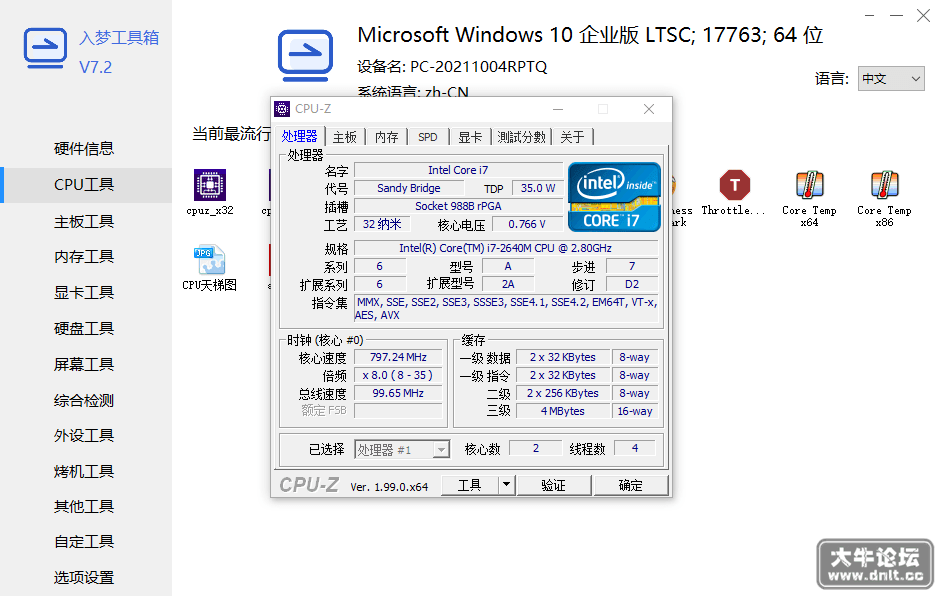Click the 797.24 MHz core speed value
The width and height of the screenshot is (941, 596).
click(x=398, y=358)
